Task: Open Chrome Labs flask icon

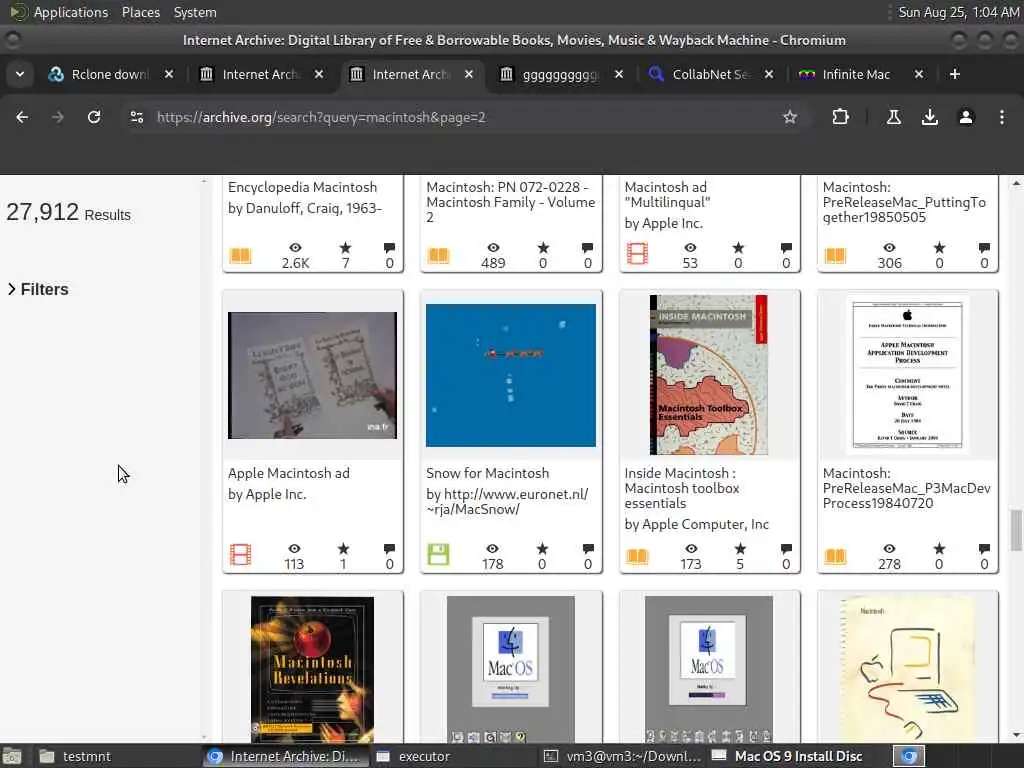Action: pyautogui.click(x=893, y=117)
